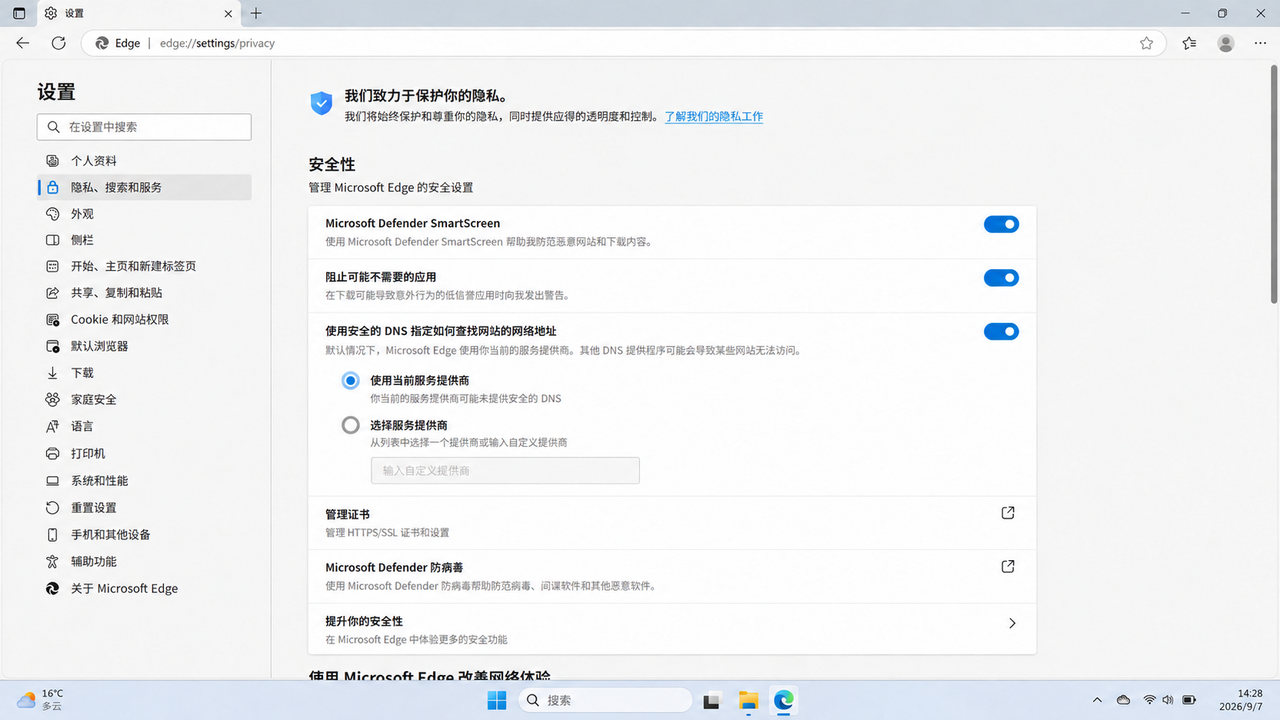Close the 设置 tab
This screenshot has width=1280, height=720.
tap(228, 13)
